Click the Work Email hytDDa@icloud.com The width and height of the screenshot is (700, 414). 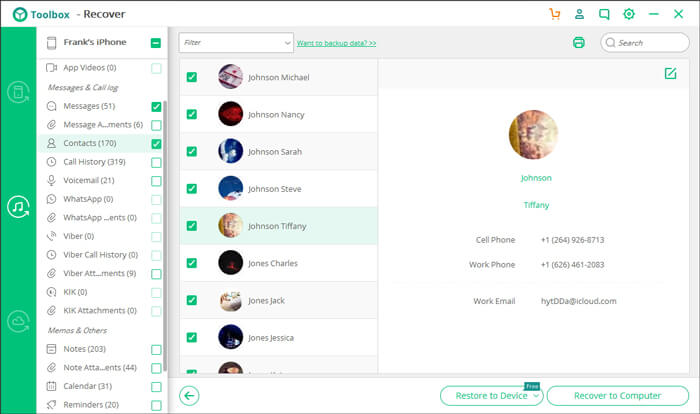pyautogui.click(x=579, y=301)
